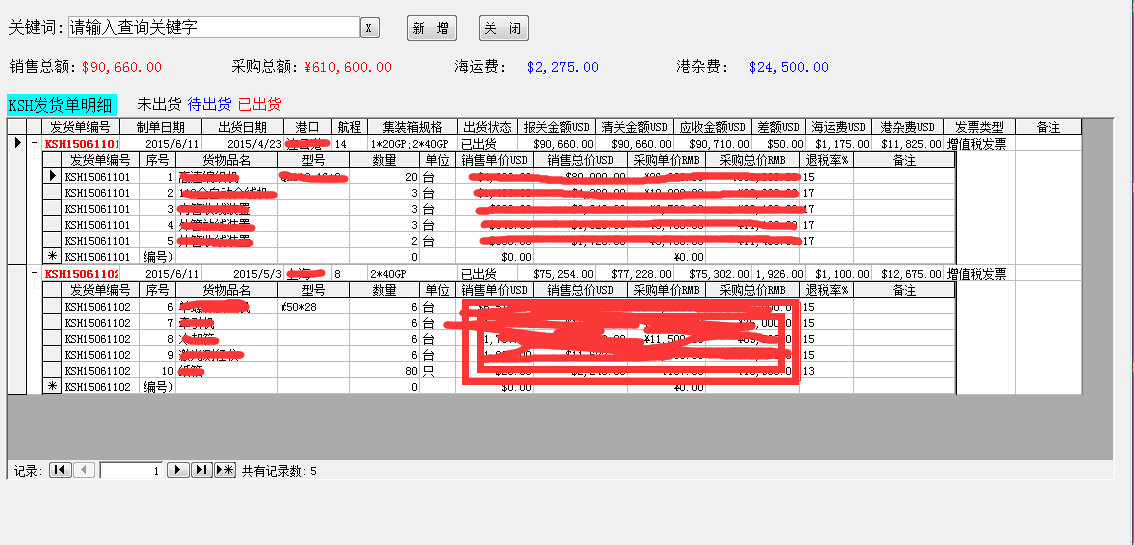Go to the previous record

[84, 470]
